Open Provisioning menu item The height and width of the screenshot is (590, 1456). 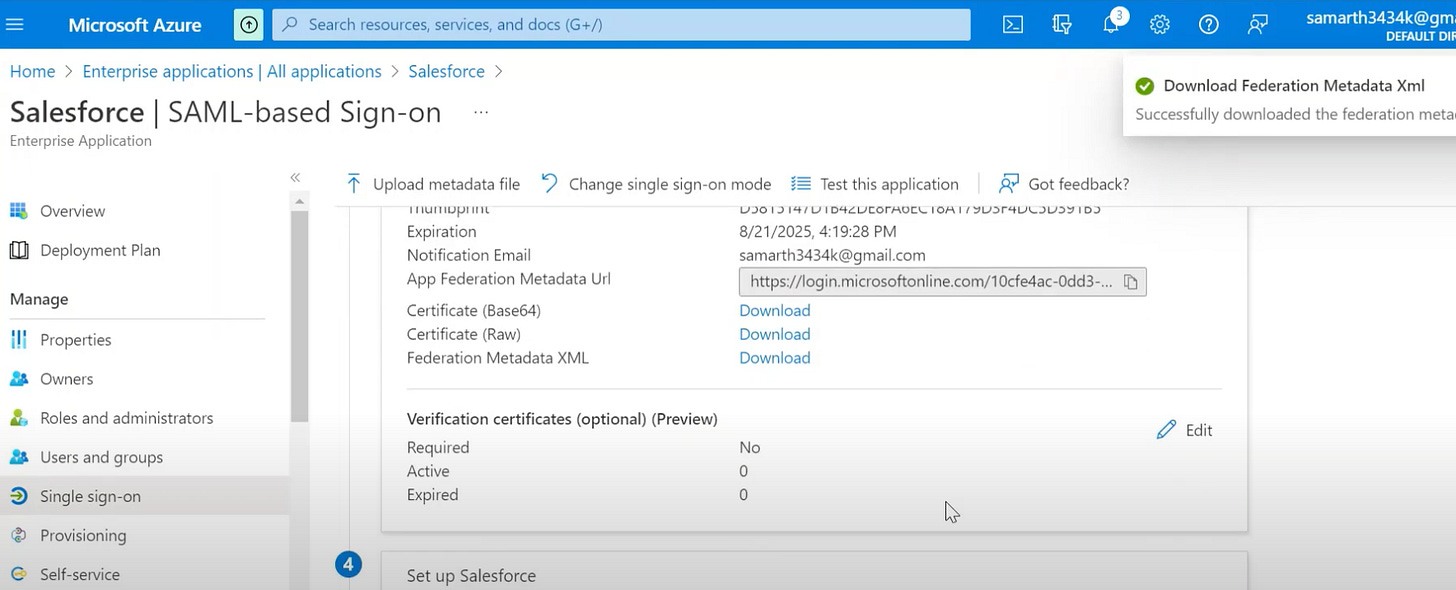click(83, 535)
